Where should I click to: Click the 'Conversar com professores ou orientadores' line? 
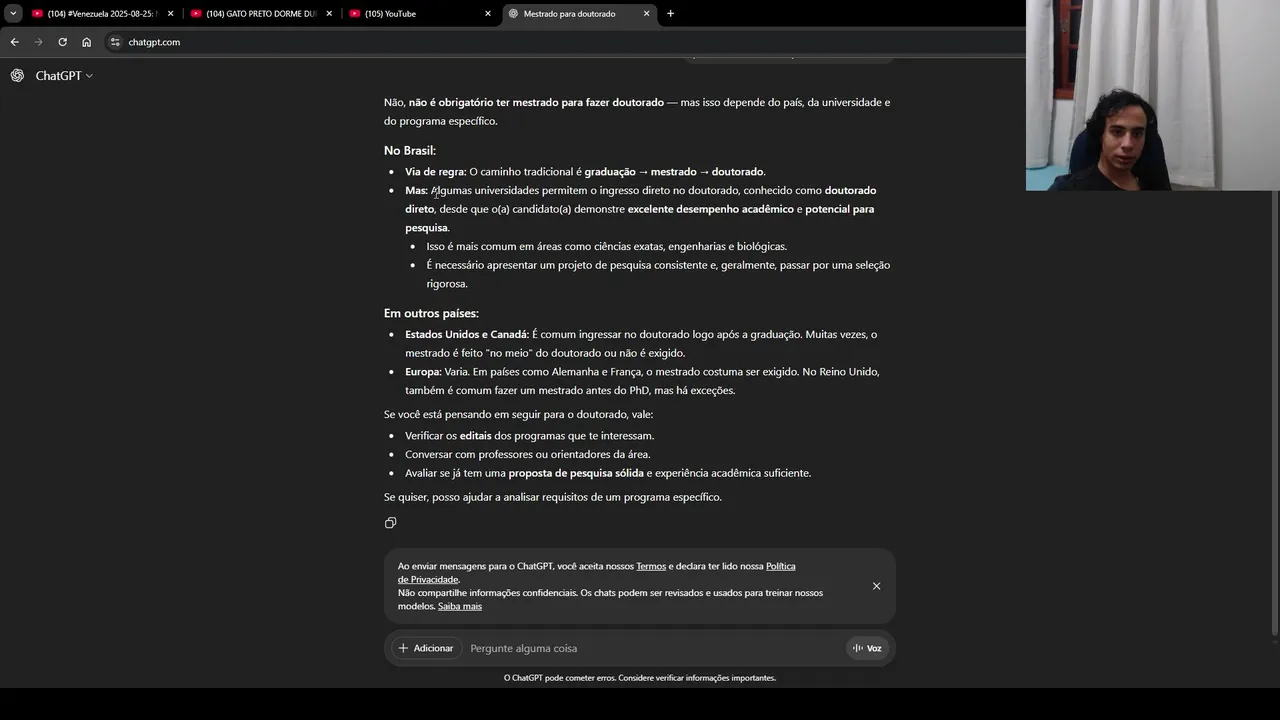coord(528,454)
